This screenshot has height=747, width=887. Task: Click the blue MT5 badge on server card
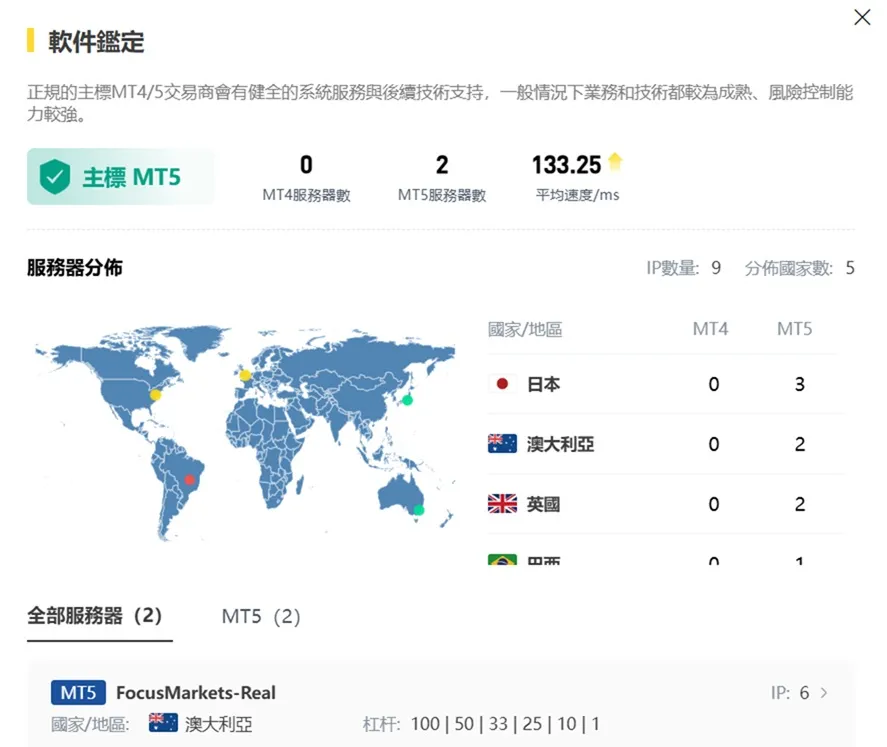tap(78, 692)
